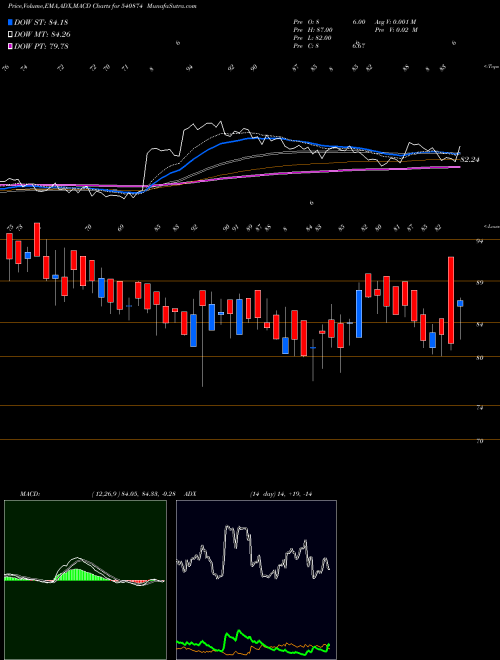
Task: Click the 74 price axis label
Action: point(480,408)
